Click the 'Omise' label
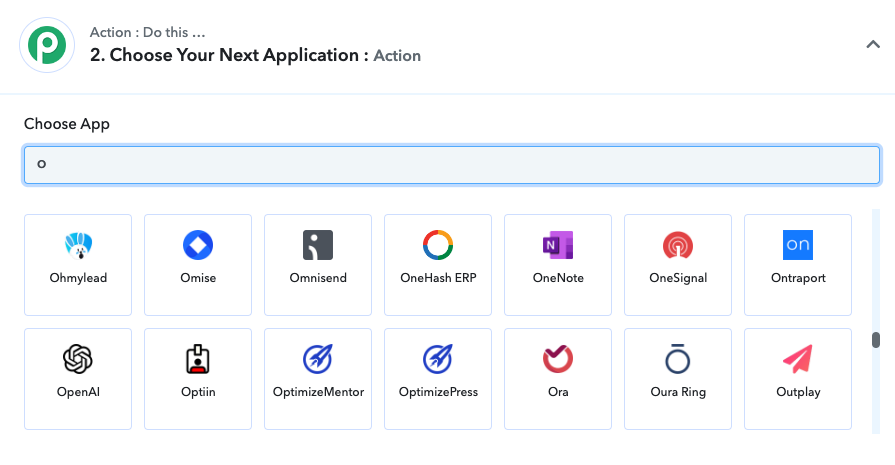895x465 pixels. click(x=198, y=278)
